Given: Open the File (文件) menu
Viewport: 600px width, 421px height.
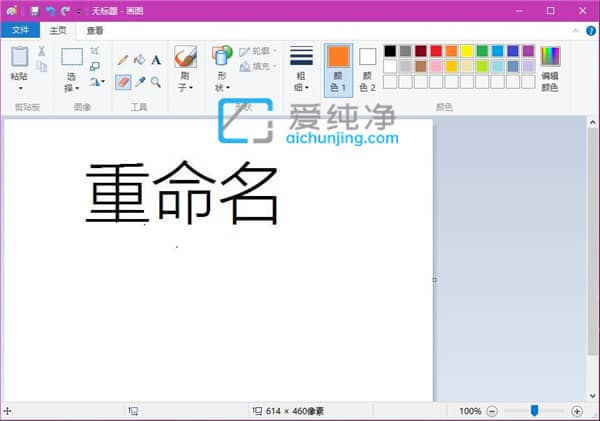Looking at the screenshot, I should pyautogui.click(x=20, y=30).
